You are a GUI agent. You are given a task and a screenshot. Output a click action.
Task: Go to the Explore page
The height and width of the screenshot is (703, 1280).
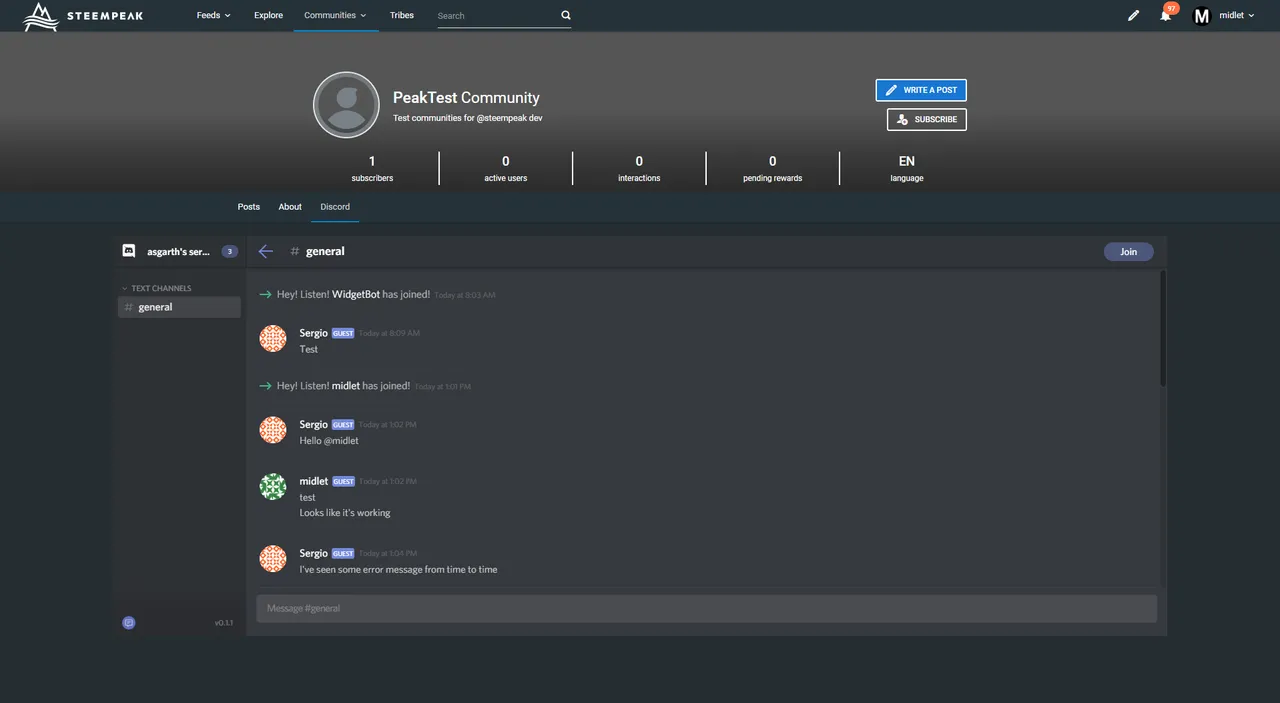[268, 16]
